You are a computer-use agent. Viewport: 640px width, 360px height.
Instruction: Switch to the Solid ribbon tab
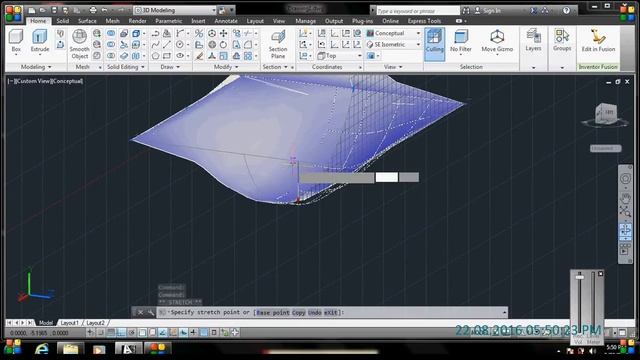point(62,21)
